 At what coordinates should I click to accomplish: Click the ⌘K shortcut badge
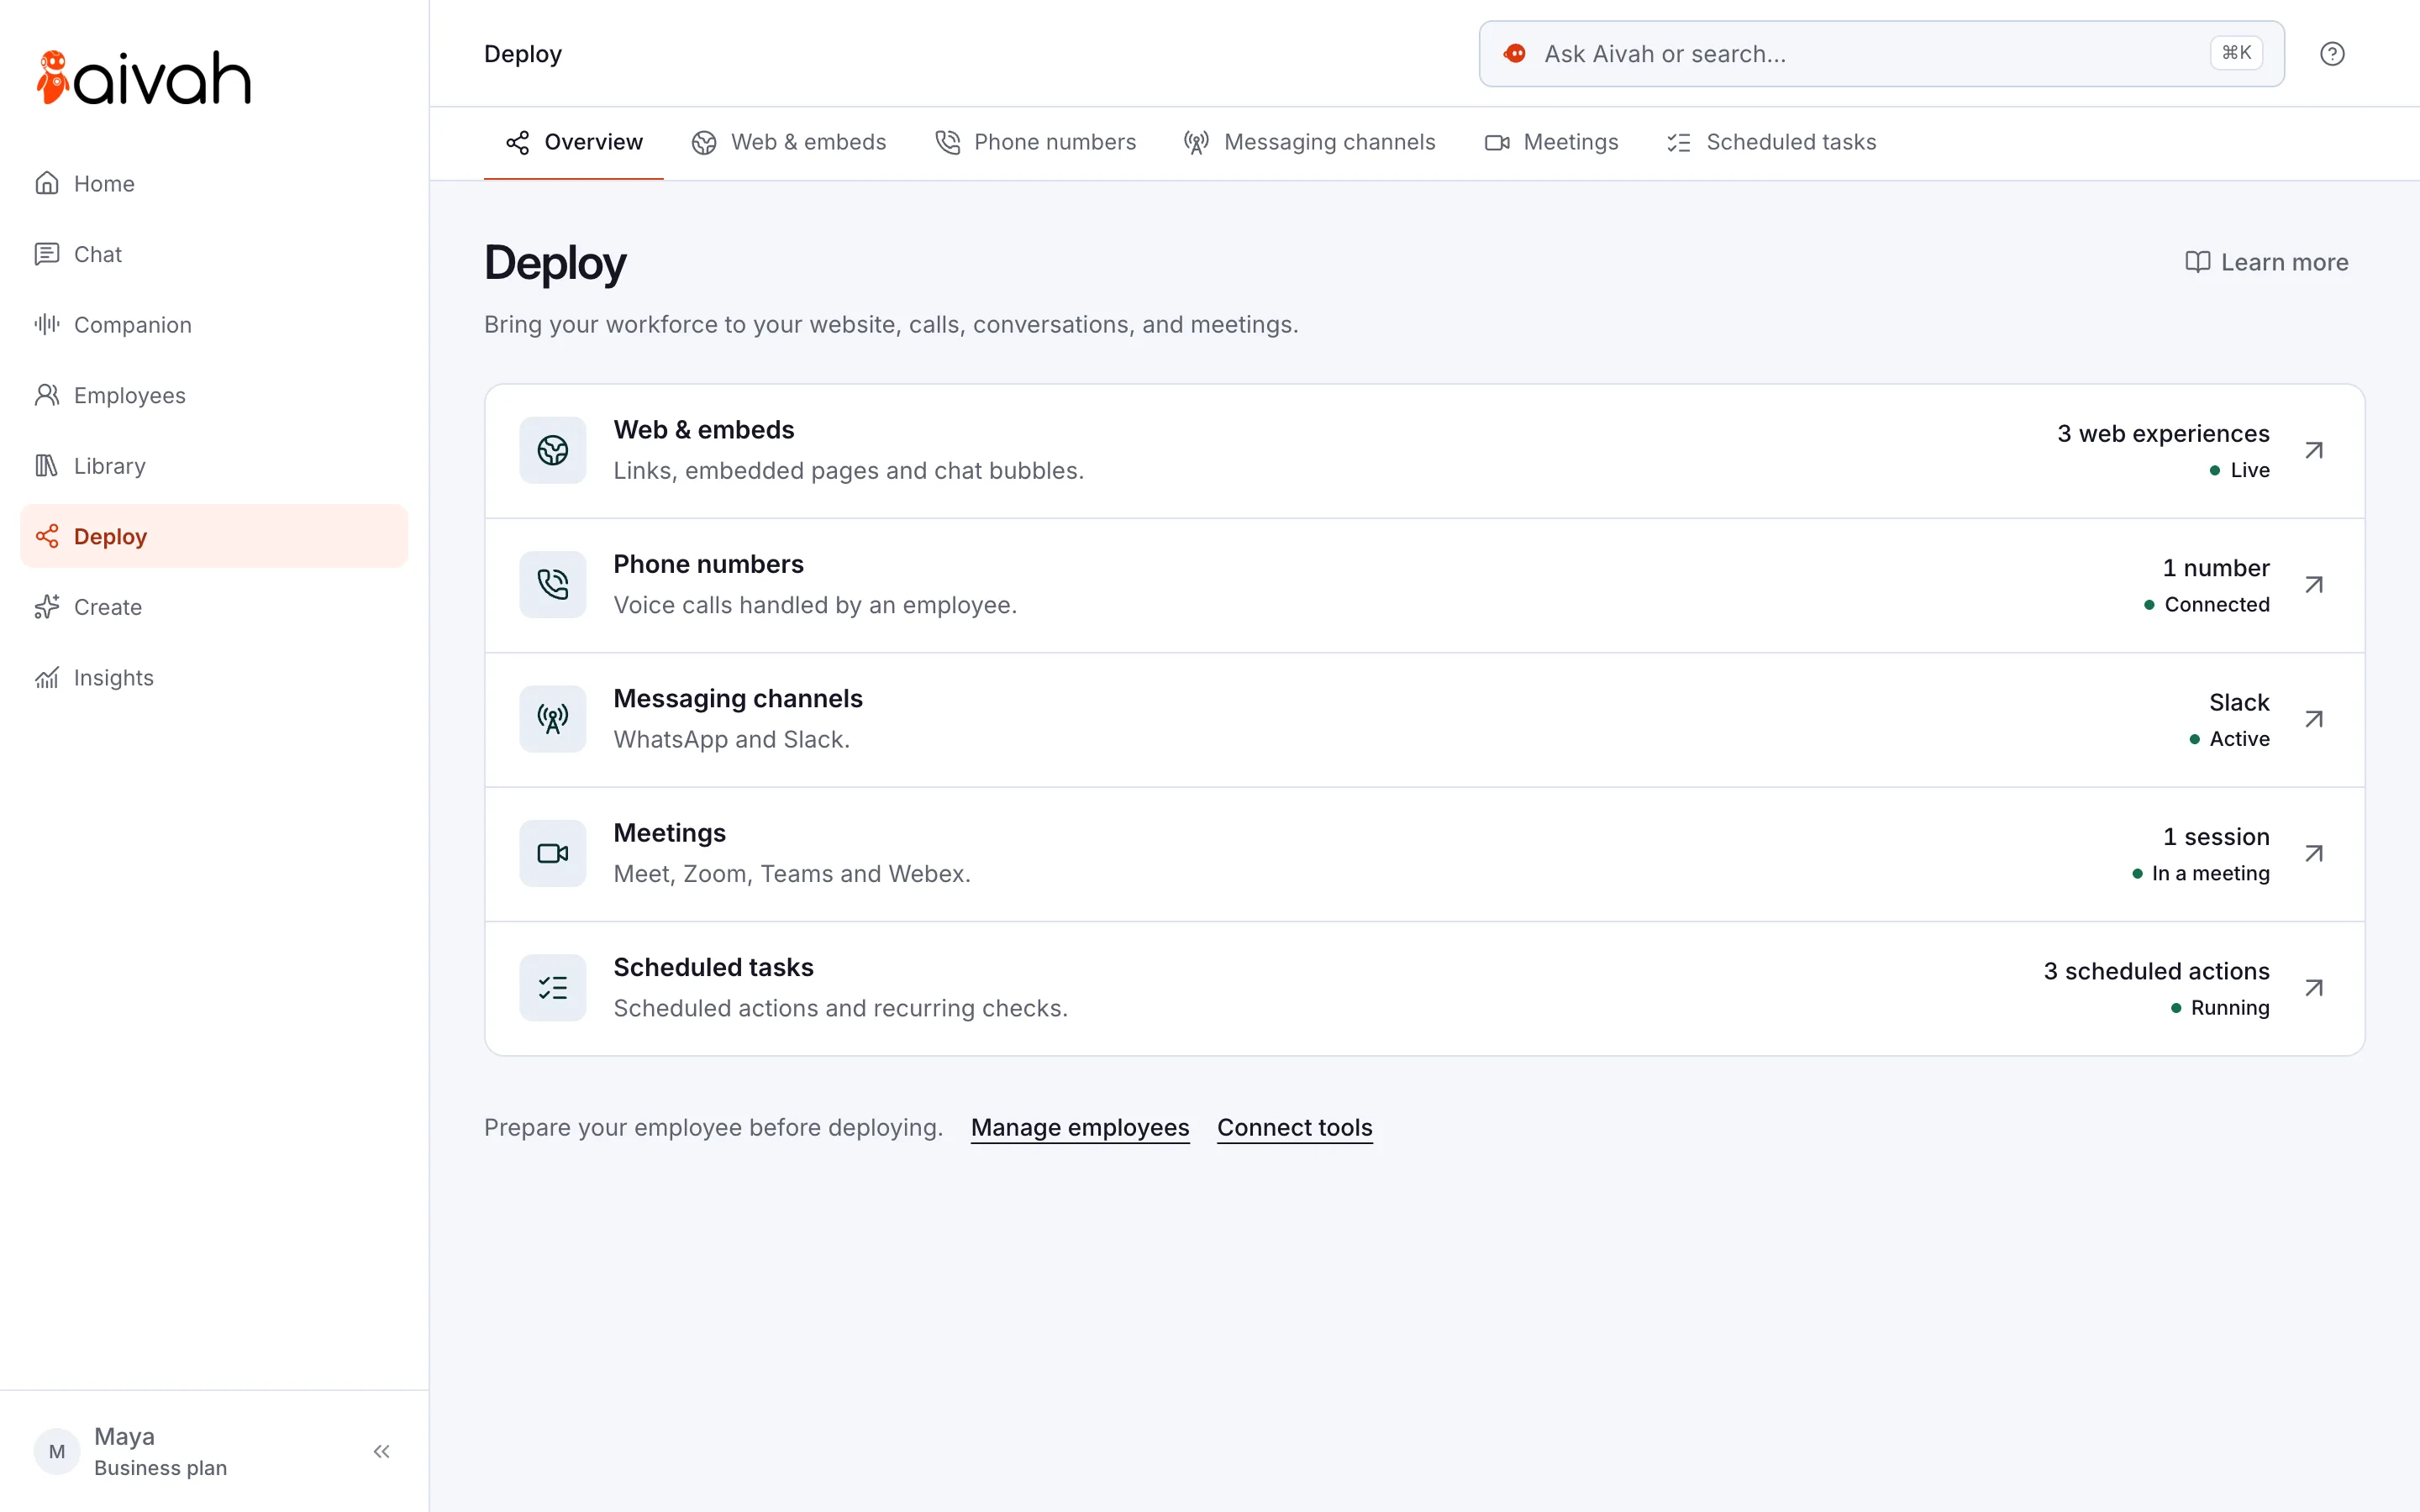pyautogui.click(x=2236, y=53)
